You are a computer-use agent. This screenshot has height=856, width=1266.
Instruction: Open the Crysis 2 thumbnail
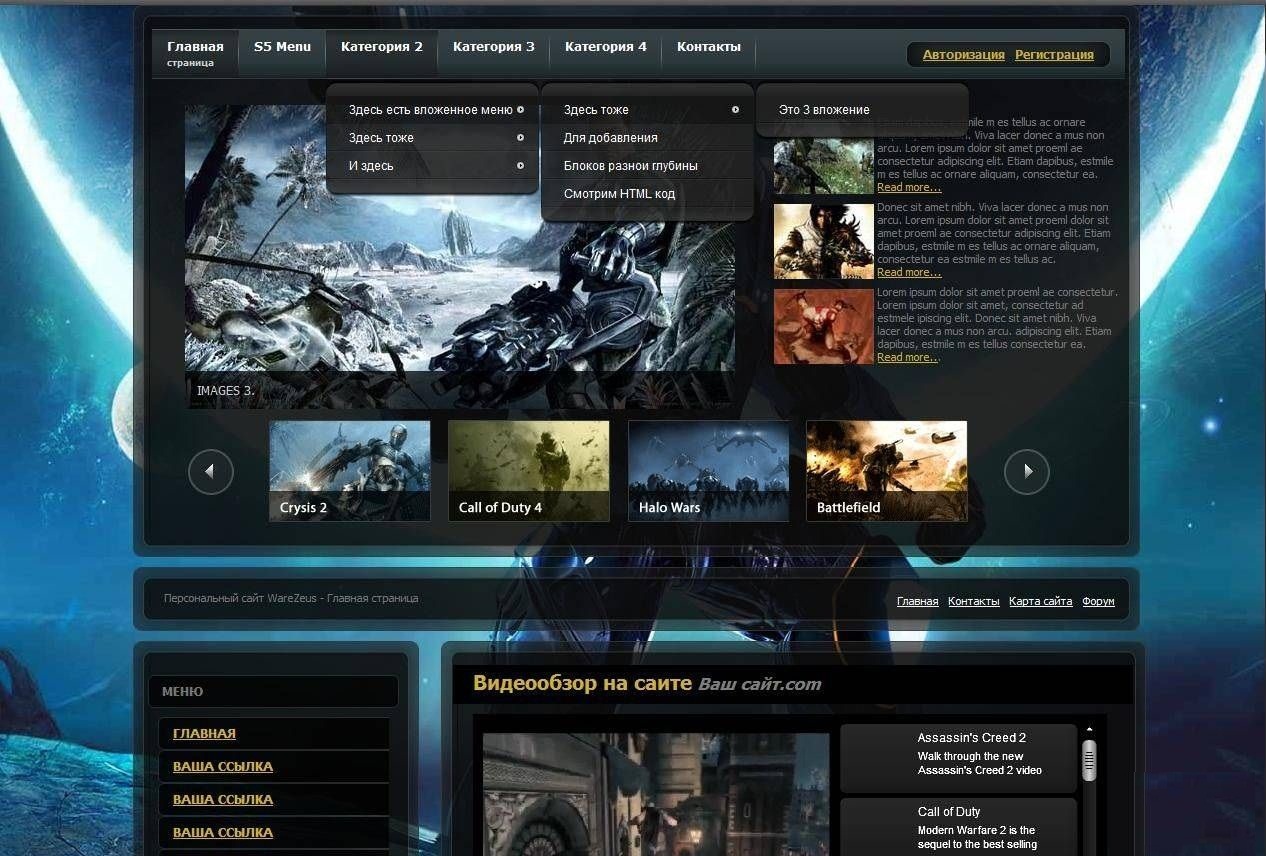tap(350, 471)
